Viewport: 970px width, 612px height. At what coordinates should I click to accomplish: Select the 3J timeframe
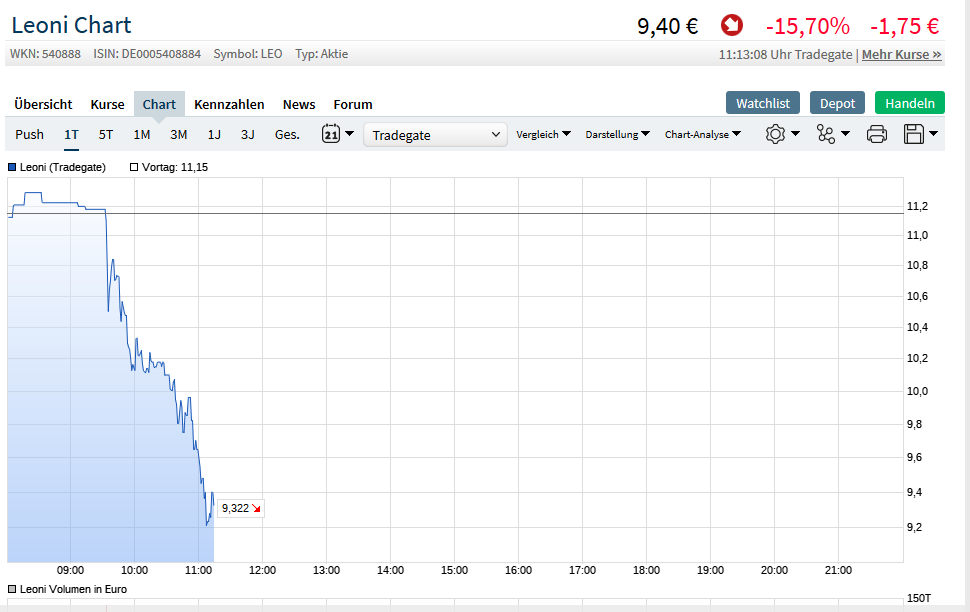247,134
